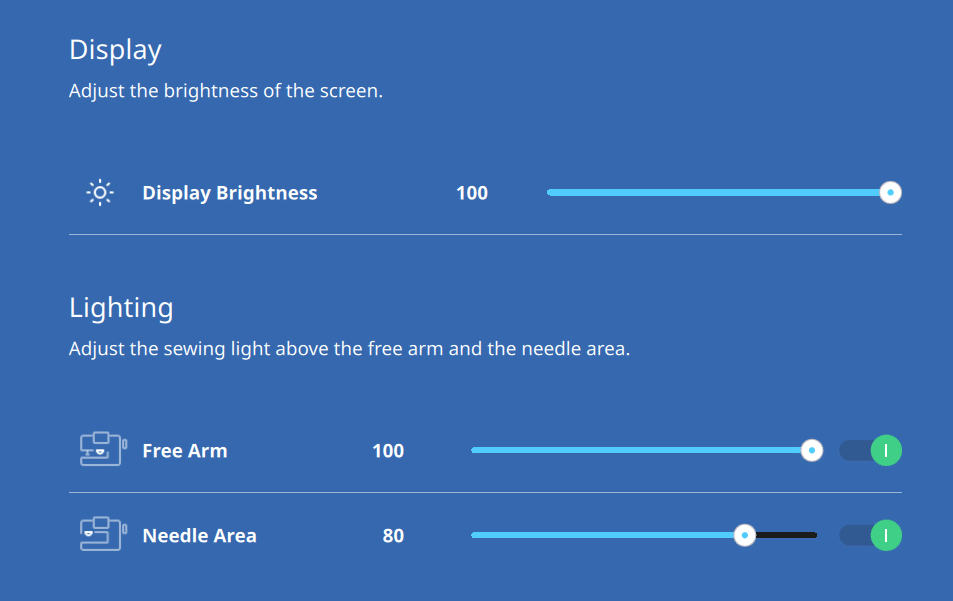Click the Needle Area value 80
The height and width of the screenshot is (601, 953).
(x=393, y=536)
